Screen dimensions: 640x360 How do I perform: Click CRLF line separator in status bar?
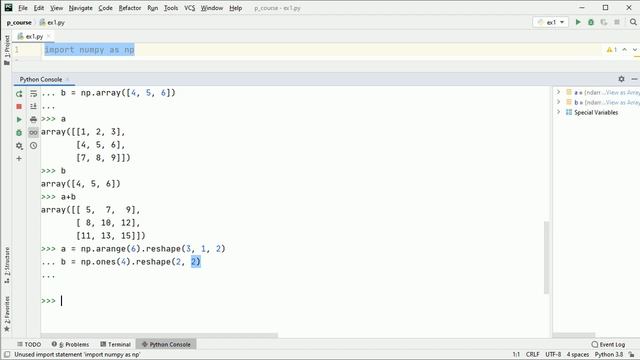[x=533, y=354]
